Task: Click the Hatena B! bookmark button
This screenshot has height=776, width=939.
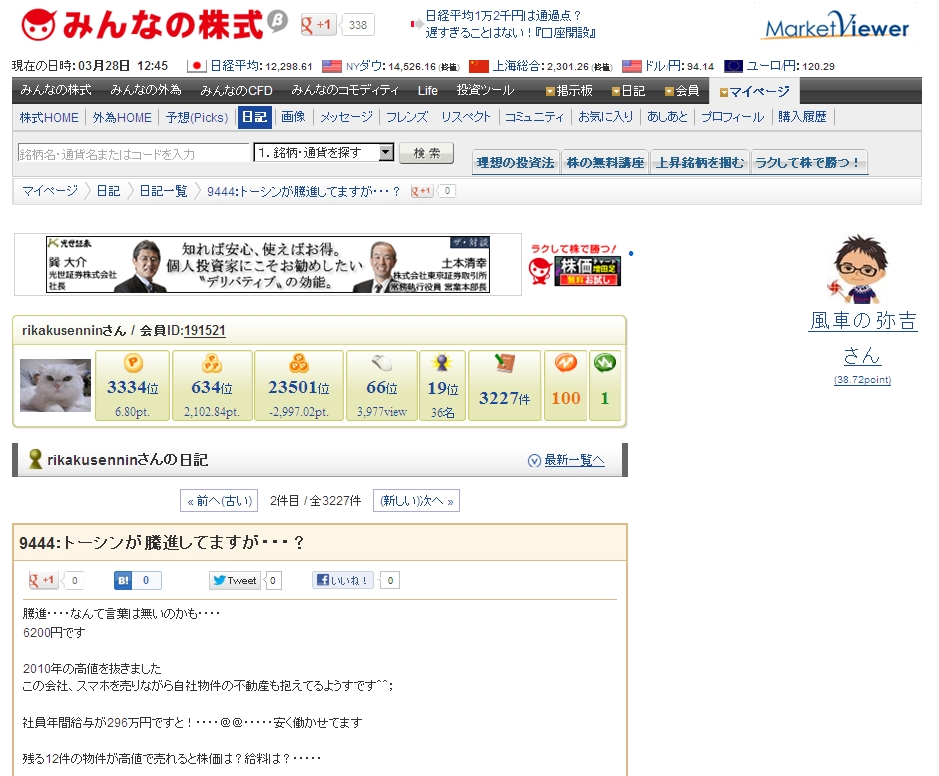Action: (x=137, y=580)
